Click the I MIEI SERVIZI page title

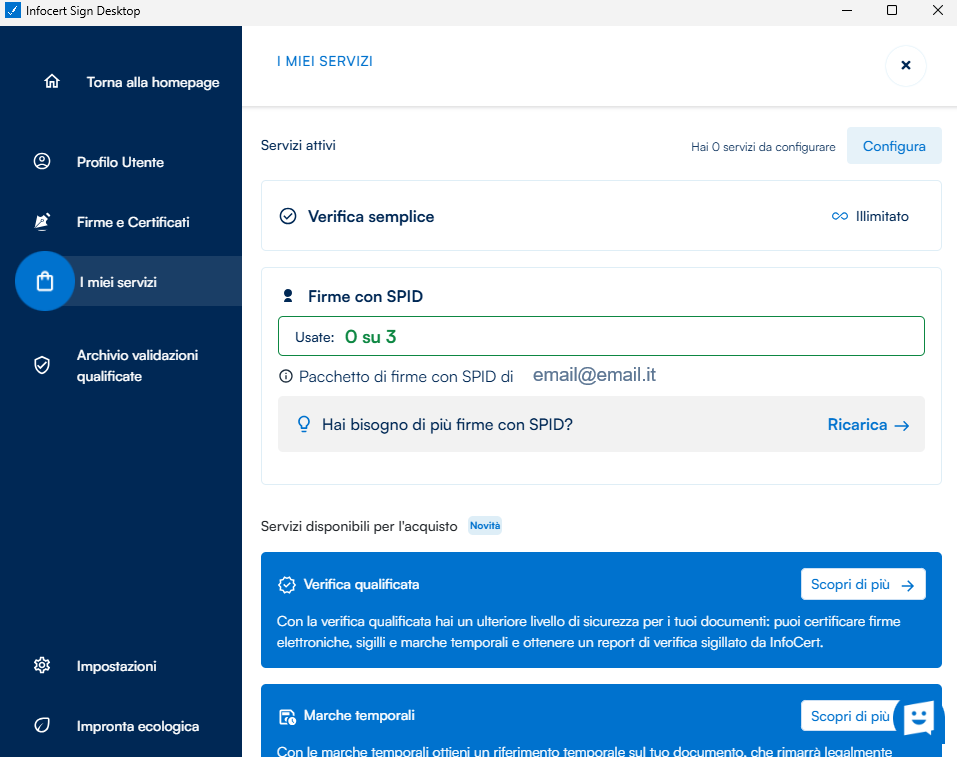(325, 61)
